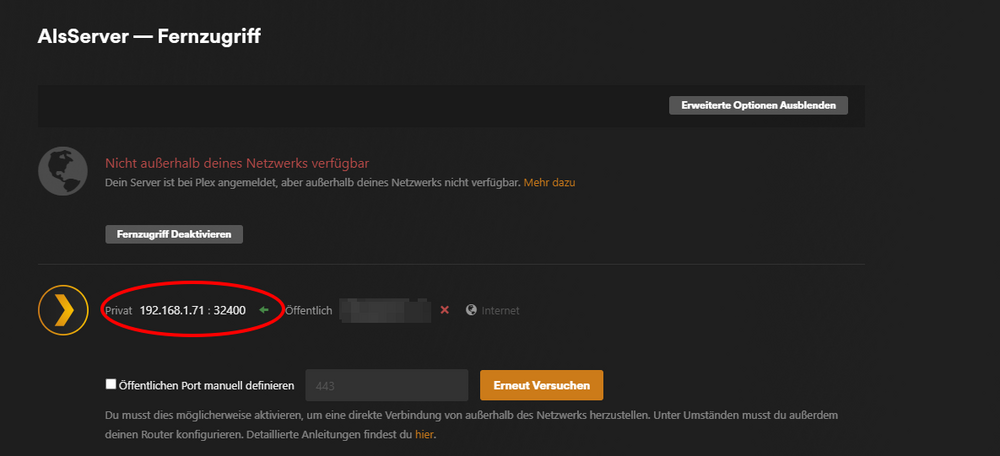Click the red X beside the public address
Image resolution: width=1000 pixels, height=456 pixels.
445,310
